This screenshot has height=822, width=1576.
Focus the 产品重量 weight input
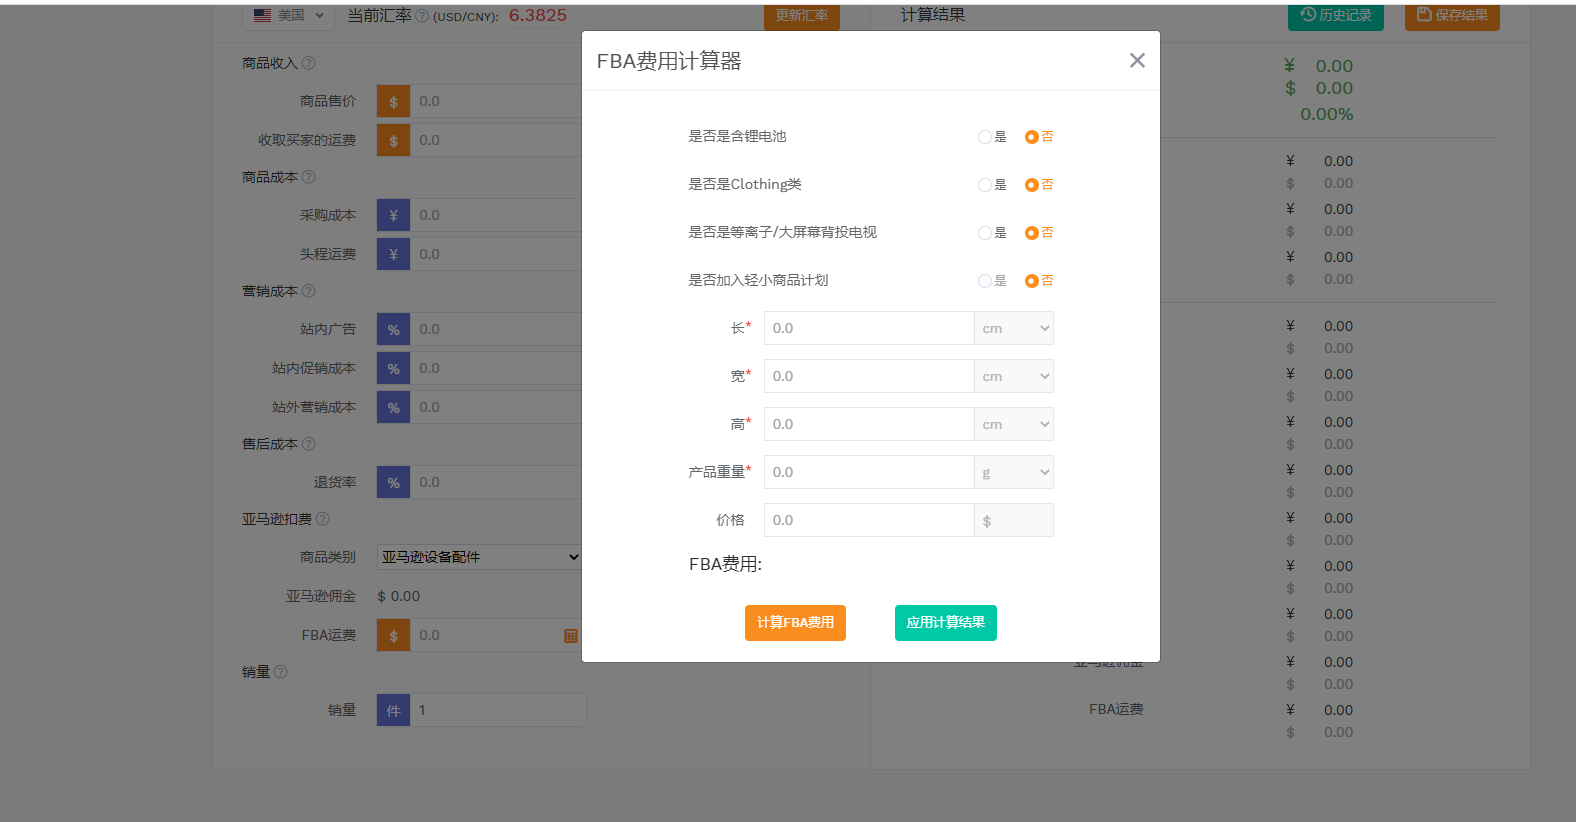pos(869,472)
